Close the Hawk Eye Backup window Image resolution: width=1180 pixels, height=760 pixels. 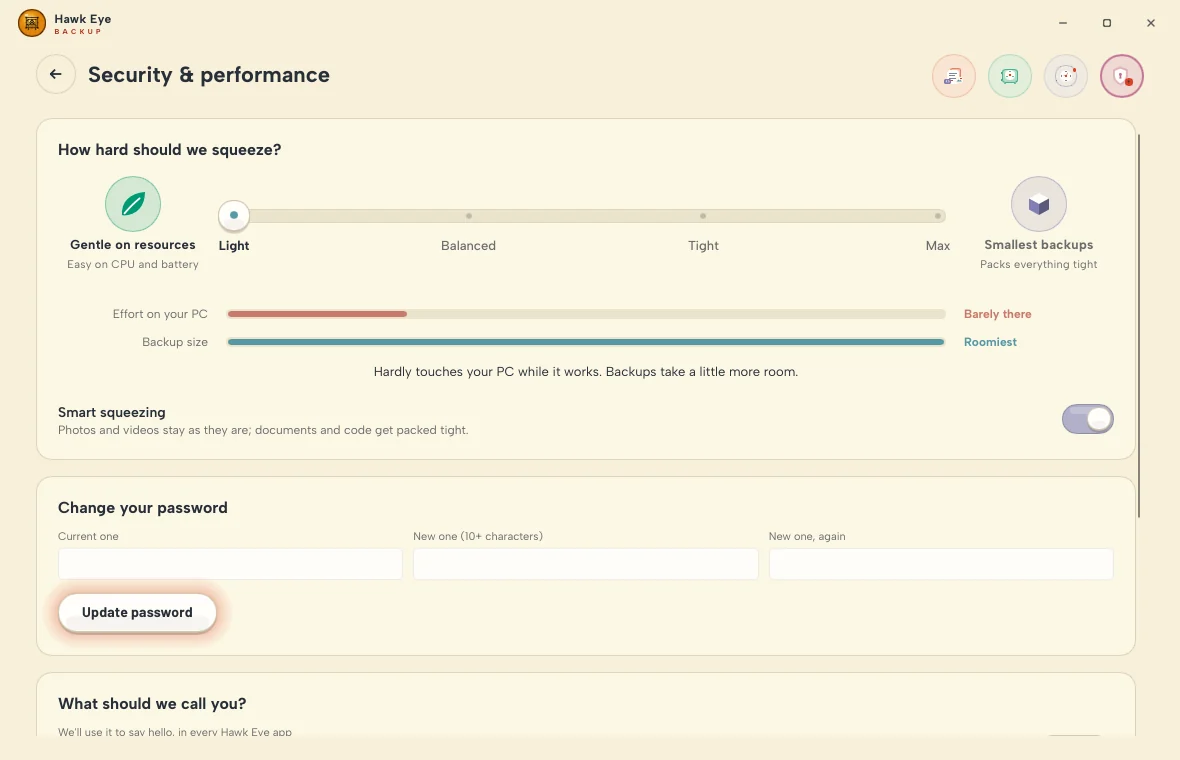(x=1151, y=23)
